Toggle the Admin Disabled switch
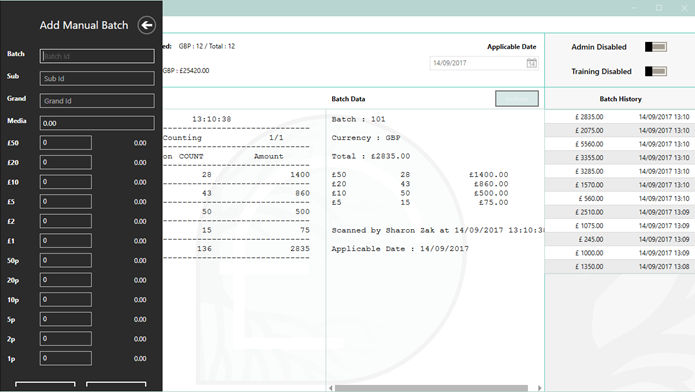Image resolution: width=695 pixels, height=392 pixels. pos(656,47)
